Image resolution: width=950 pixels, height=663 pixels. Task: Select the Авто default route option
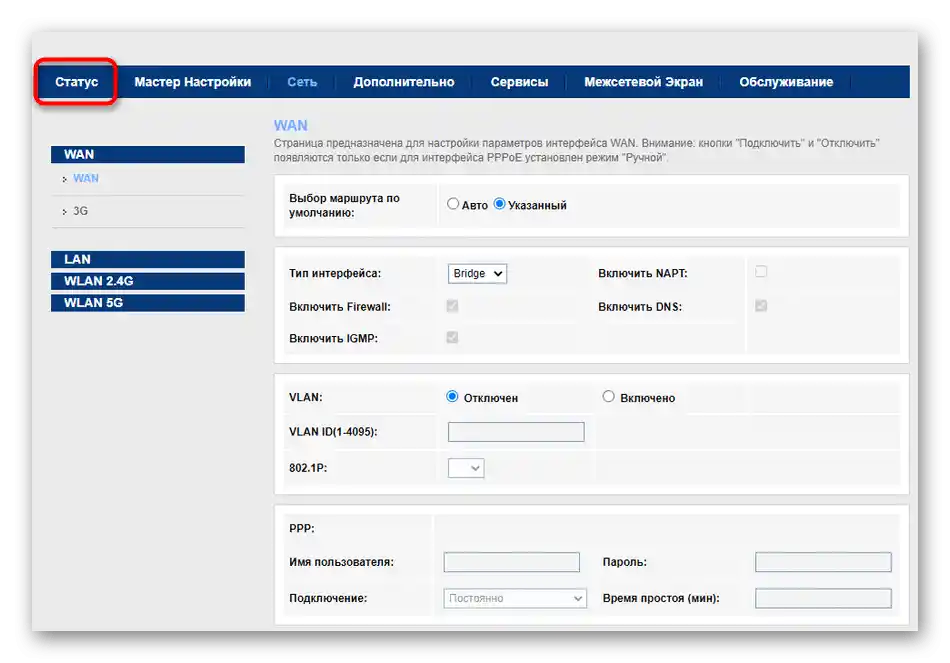tap(453, 204)
